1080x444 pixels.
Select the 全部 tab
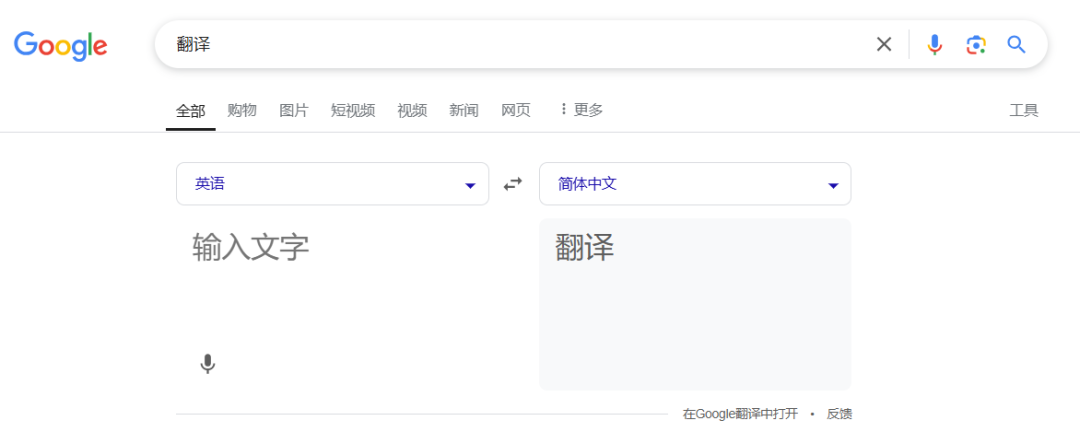[191, 110]
